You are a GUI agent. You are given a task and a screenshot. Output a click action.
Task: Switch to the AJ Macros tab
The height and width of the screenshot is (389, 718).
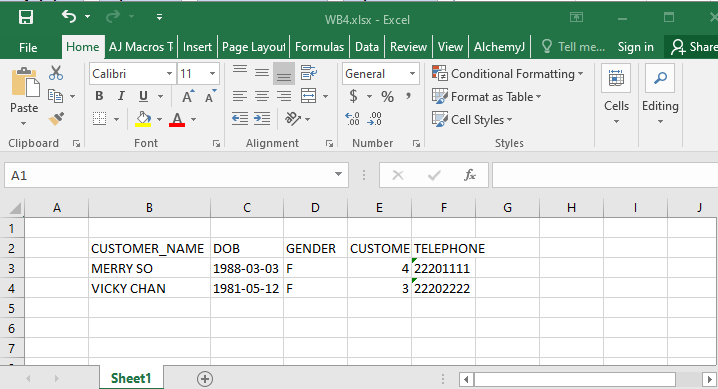(x=141, y=47)
